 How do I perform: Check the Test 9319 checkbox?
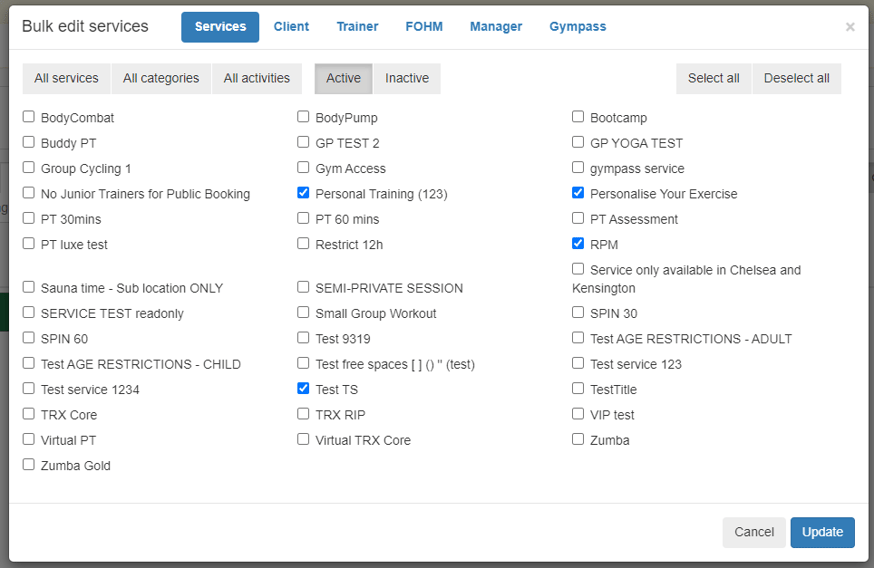pyautogui.click(x=303, y=338)
